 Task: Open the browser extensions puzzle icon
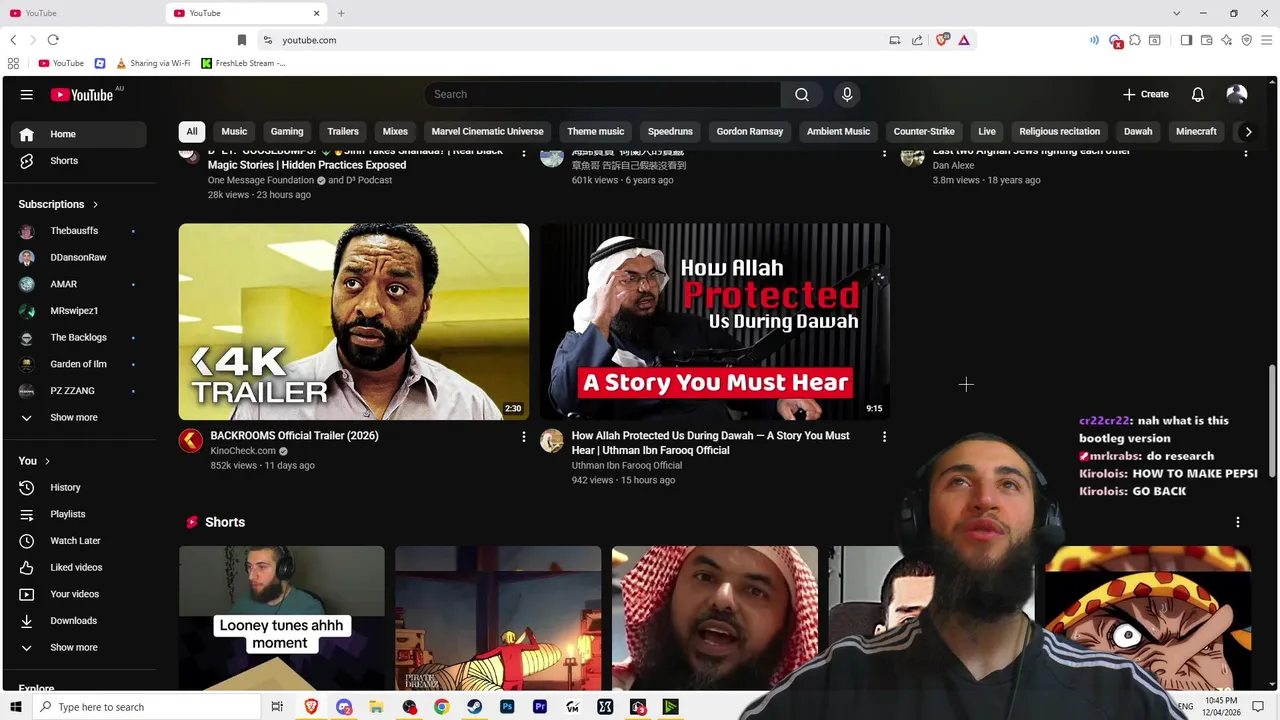(x=1135, y=40)
